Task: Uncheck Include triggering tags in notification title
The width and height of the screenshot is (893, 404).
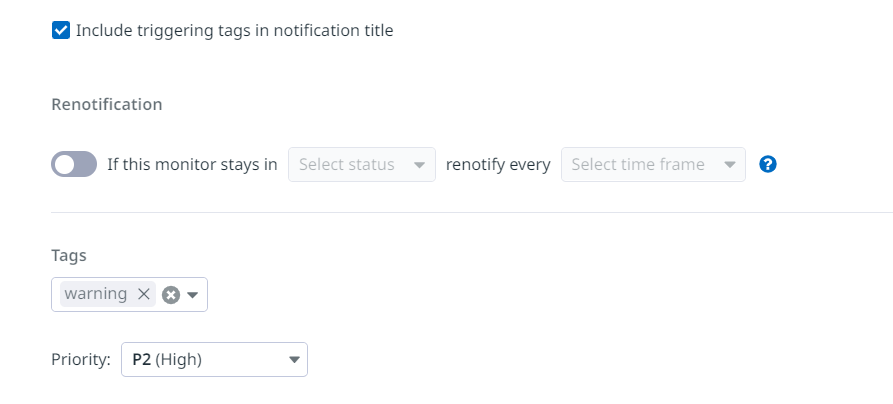Action: point(61,30)
